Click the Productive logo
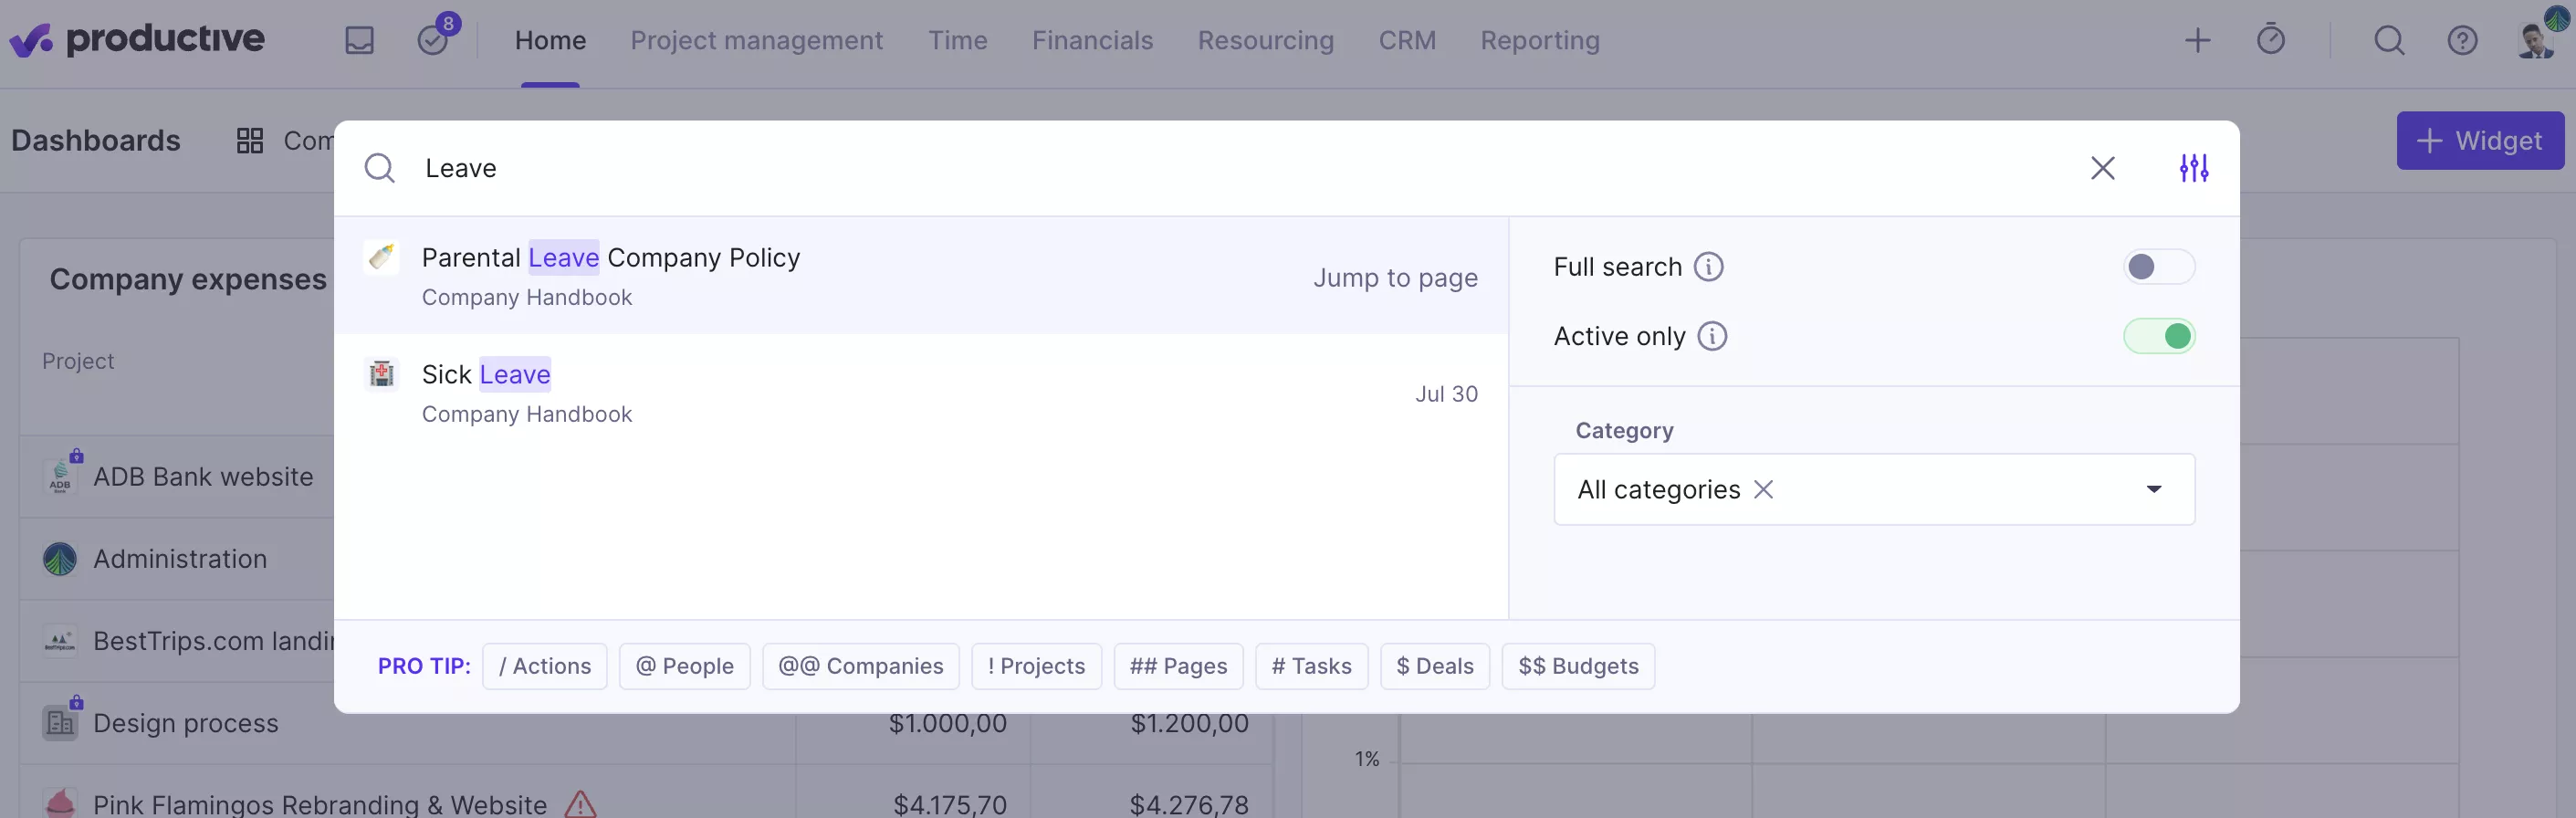Viewport: 2576px width, 818px height. (x=137, y=39)
